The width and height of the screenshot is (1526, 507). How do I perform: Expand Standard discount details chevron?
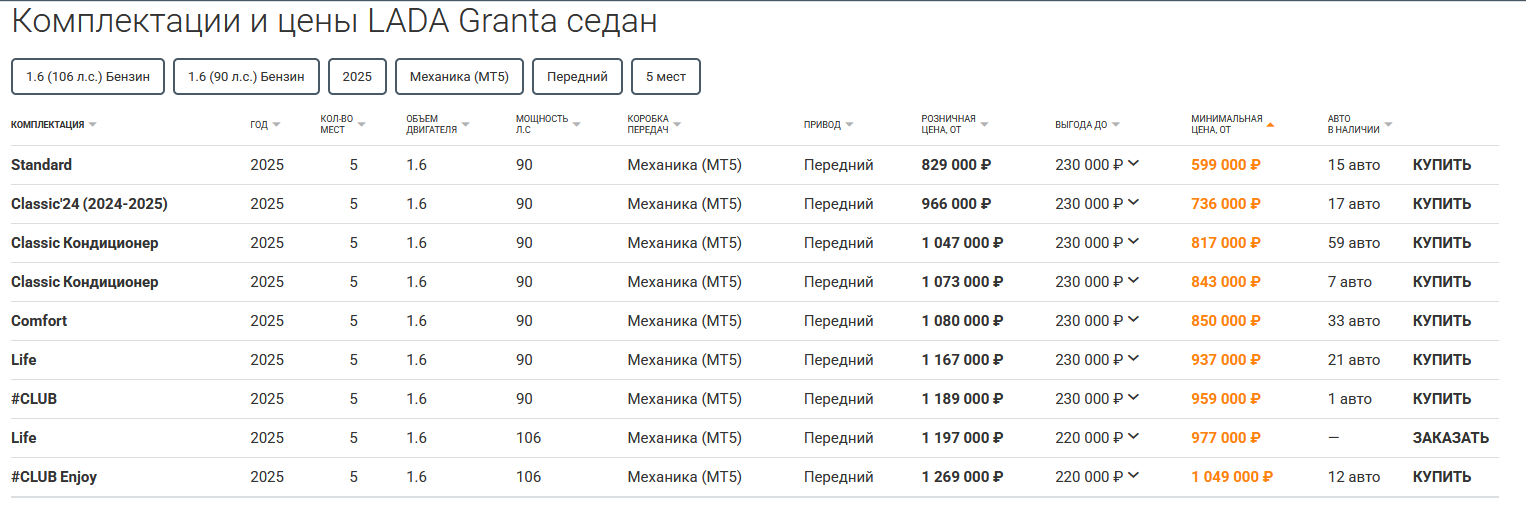(1133, 163)
